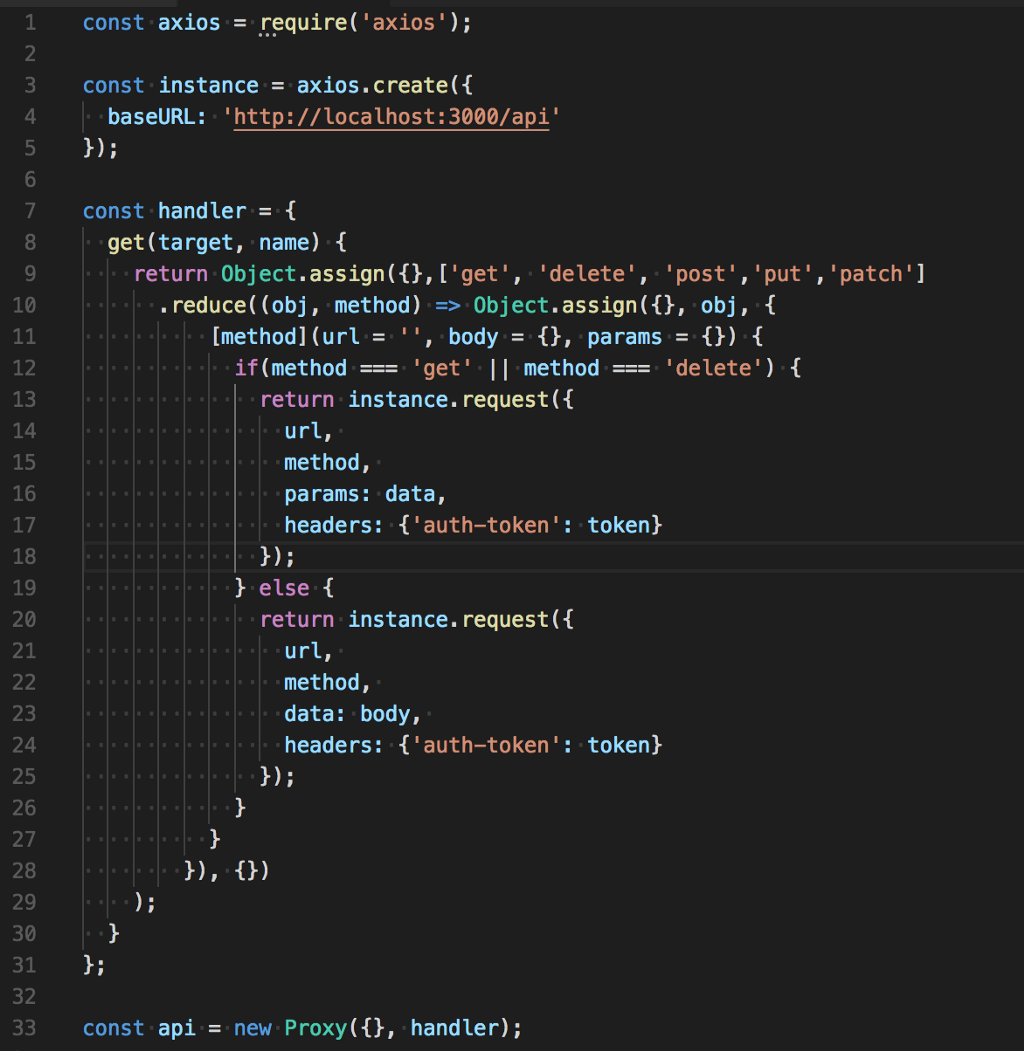Click '.reduce' call on line 10

[x=203, y=306]
